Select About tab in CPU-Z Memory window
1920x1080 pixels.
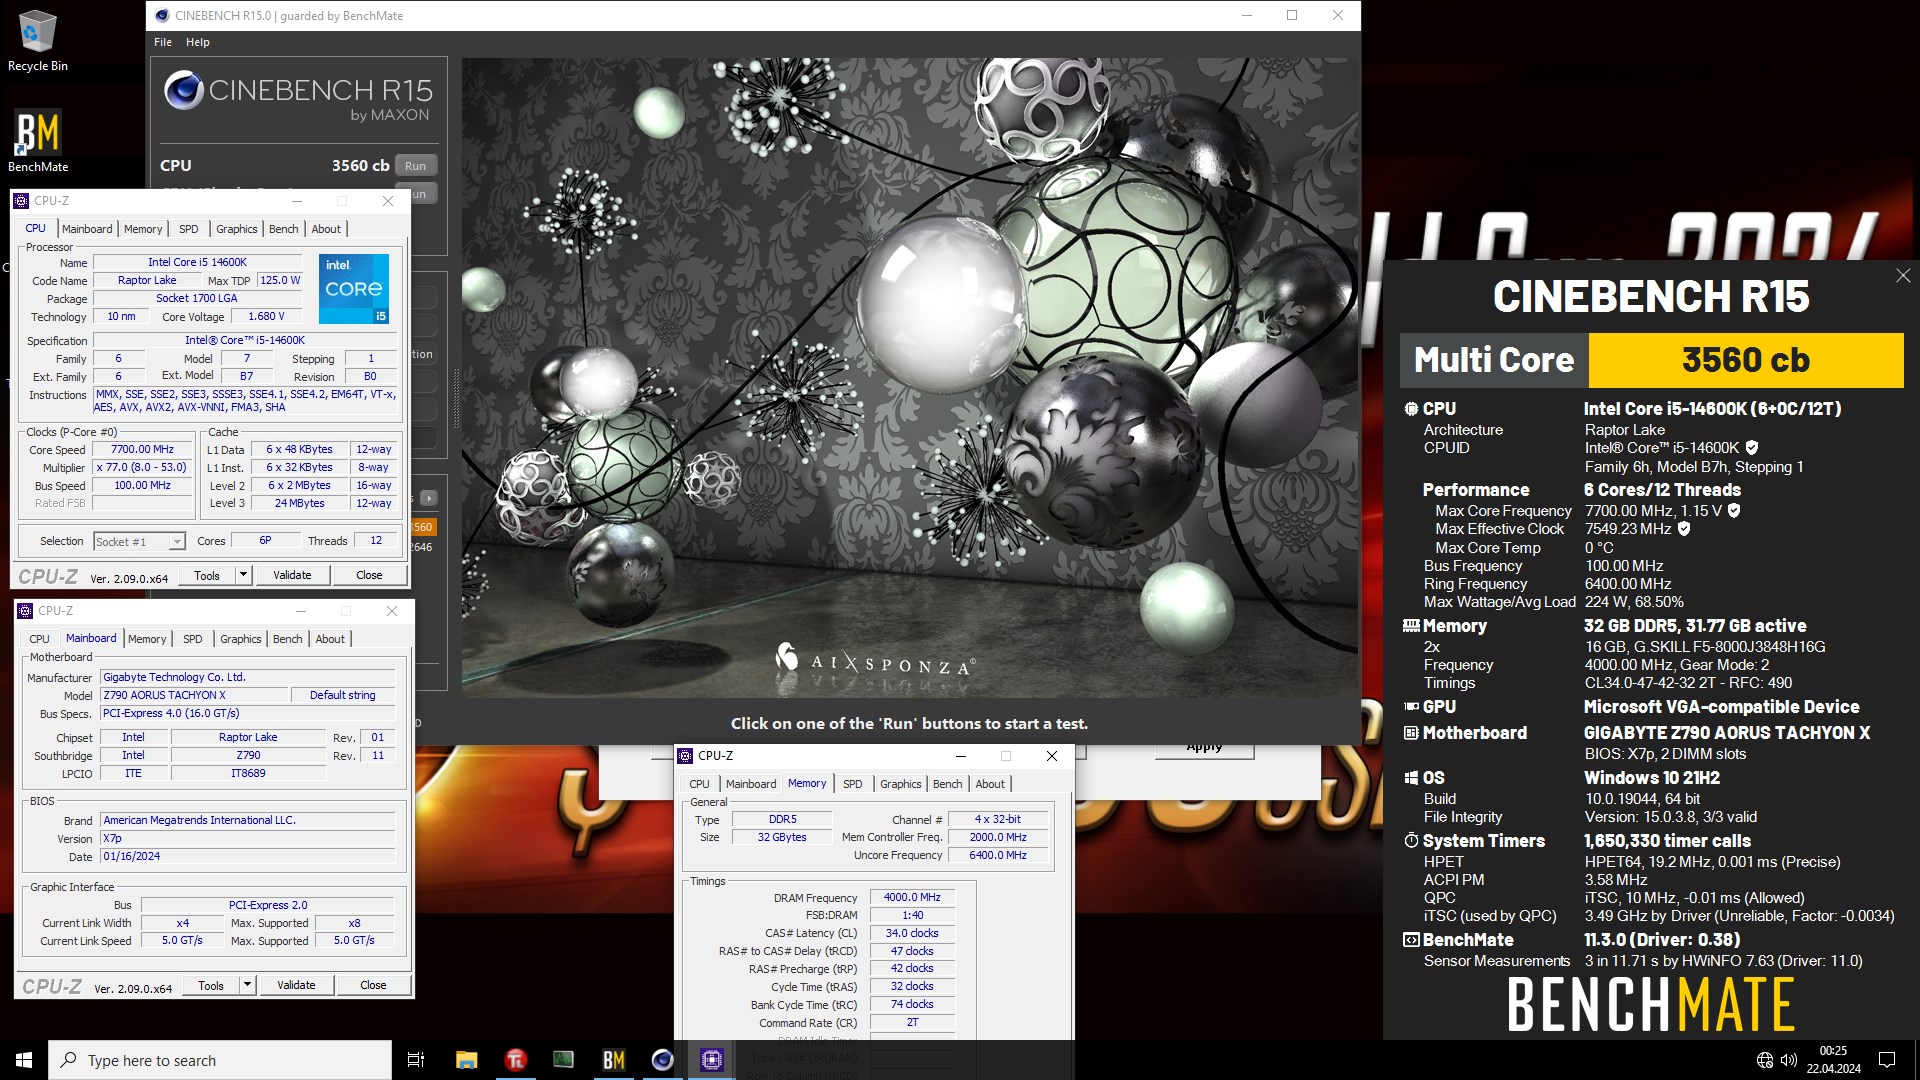[x=990, y=784]
